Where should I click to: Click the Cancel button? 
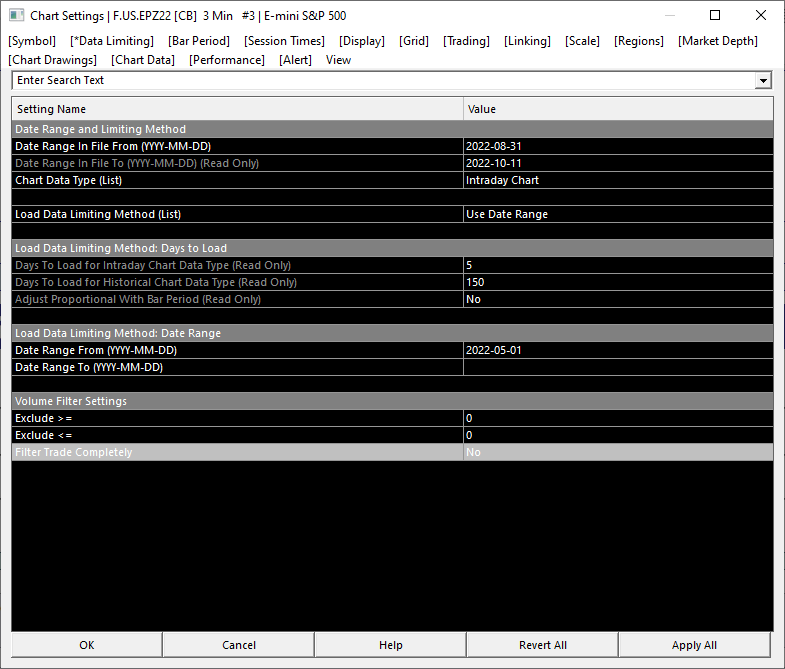tap(239, 645)
